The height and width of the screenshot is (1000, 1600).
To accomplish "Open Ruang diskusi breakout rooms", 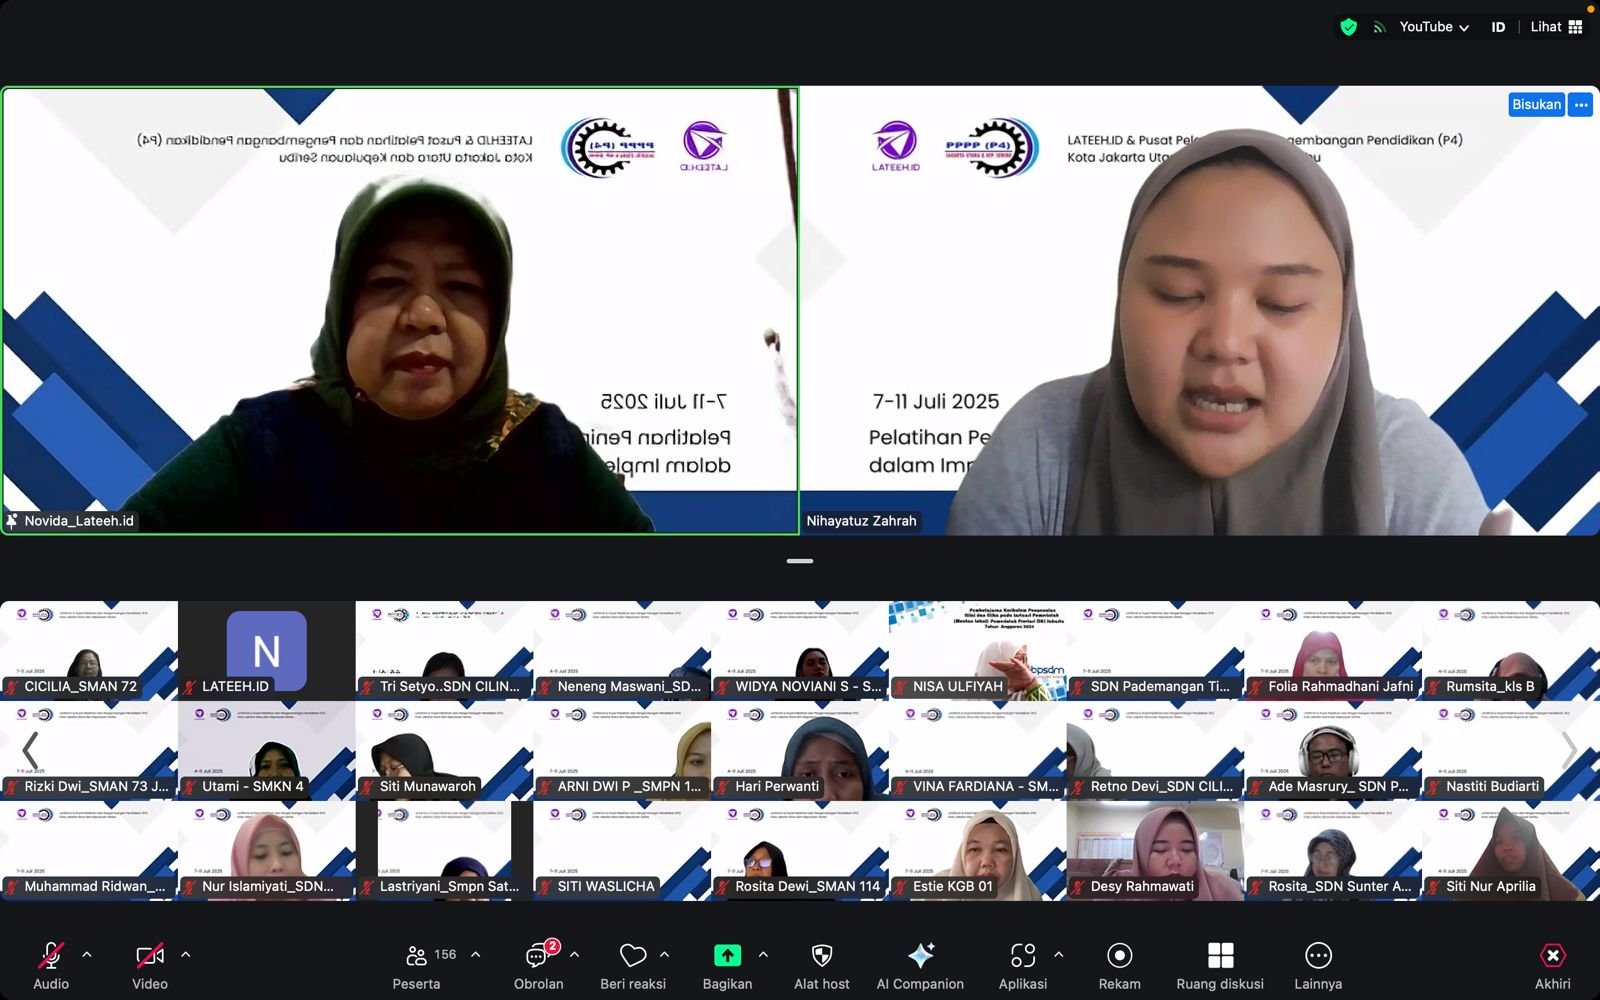I will coord(1220,958).
